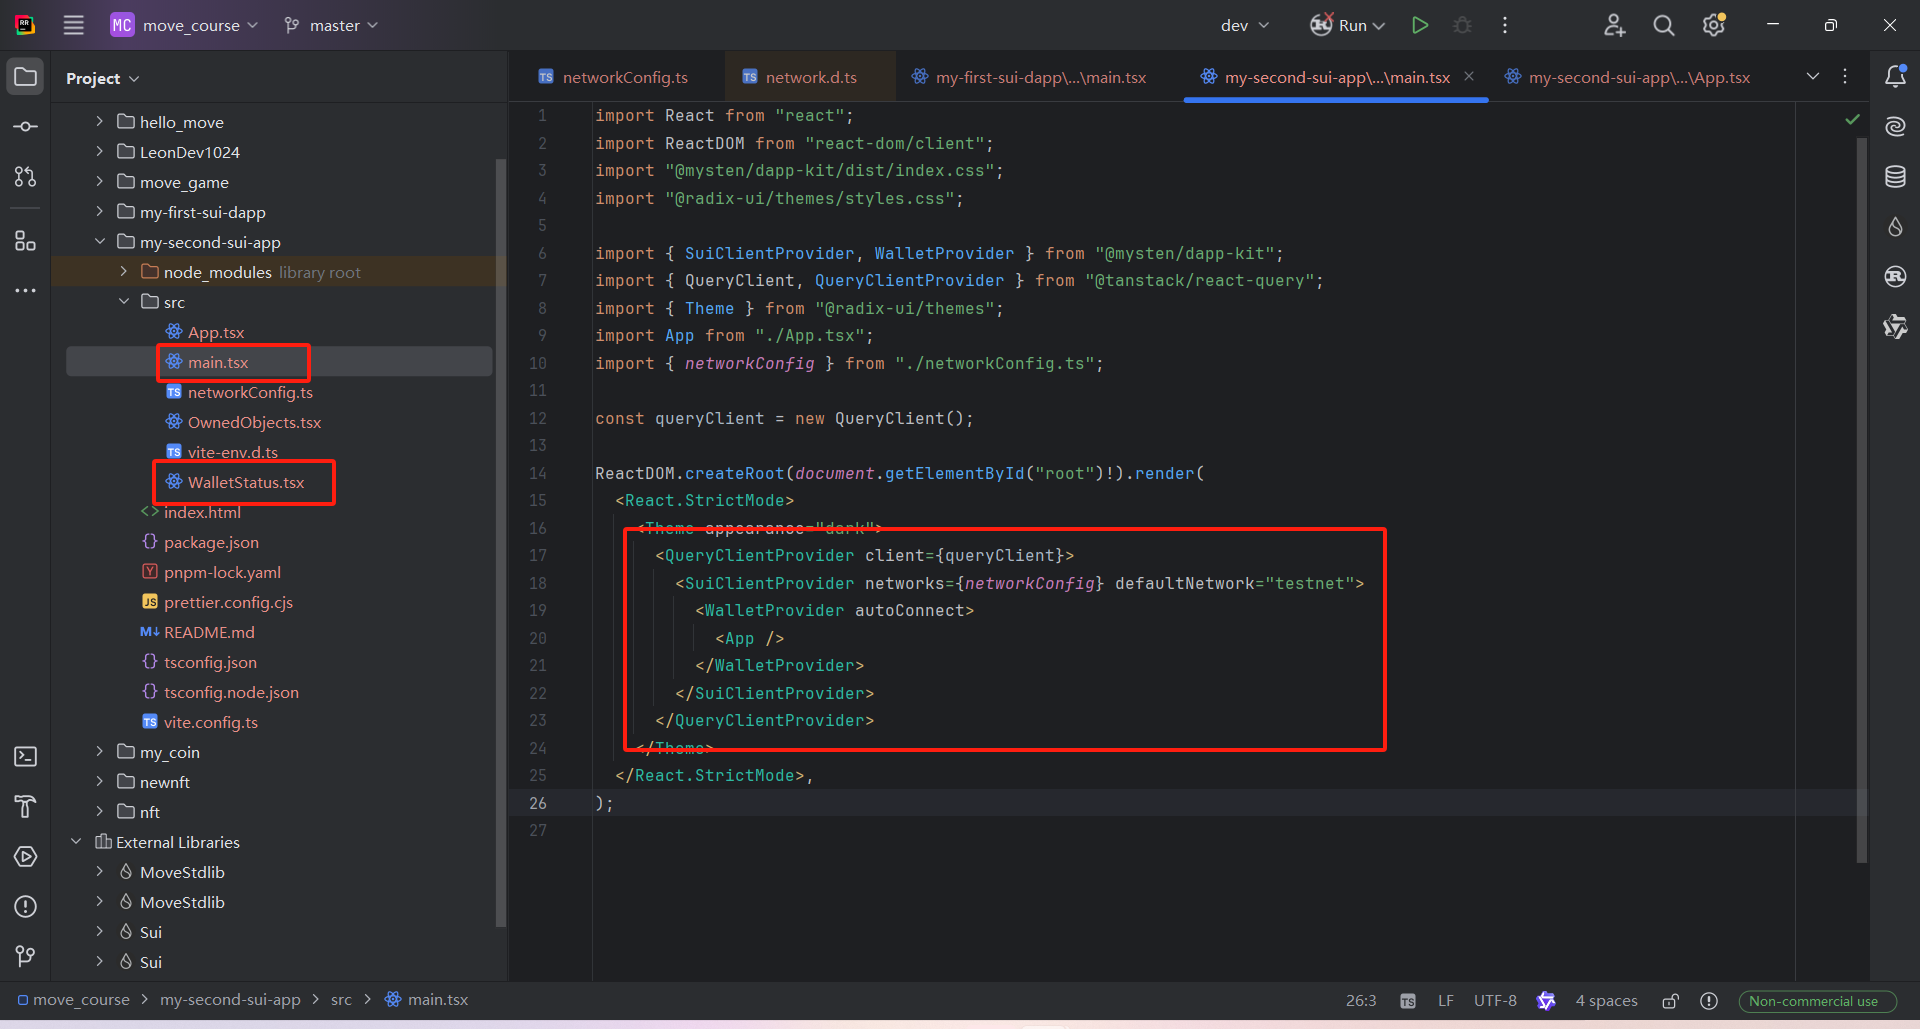Image resolution: width=1920 pixels, height=1029 pixels.
Task: Switch to network.d.ts tab
Action: click(798, 77)
